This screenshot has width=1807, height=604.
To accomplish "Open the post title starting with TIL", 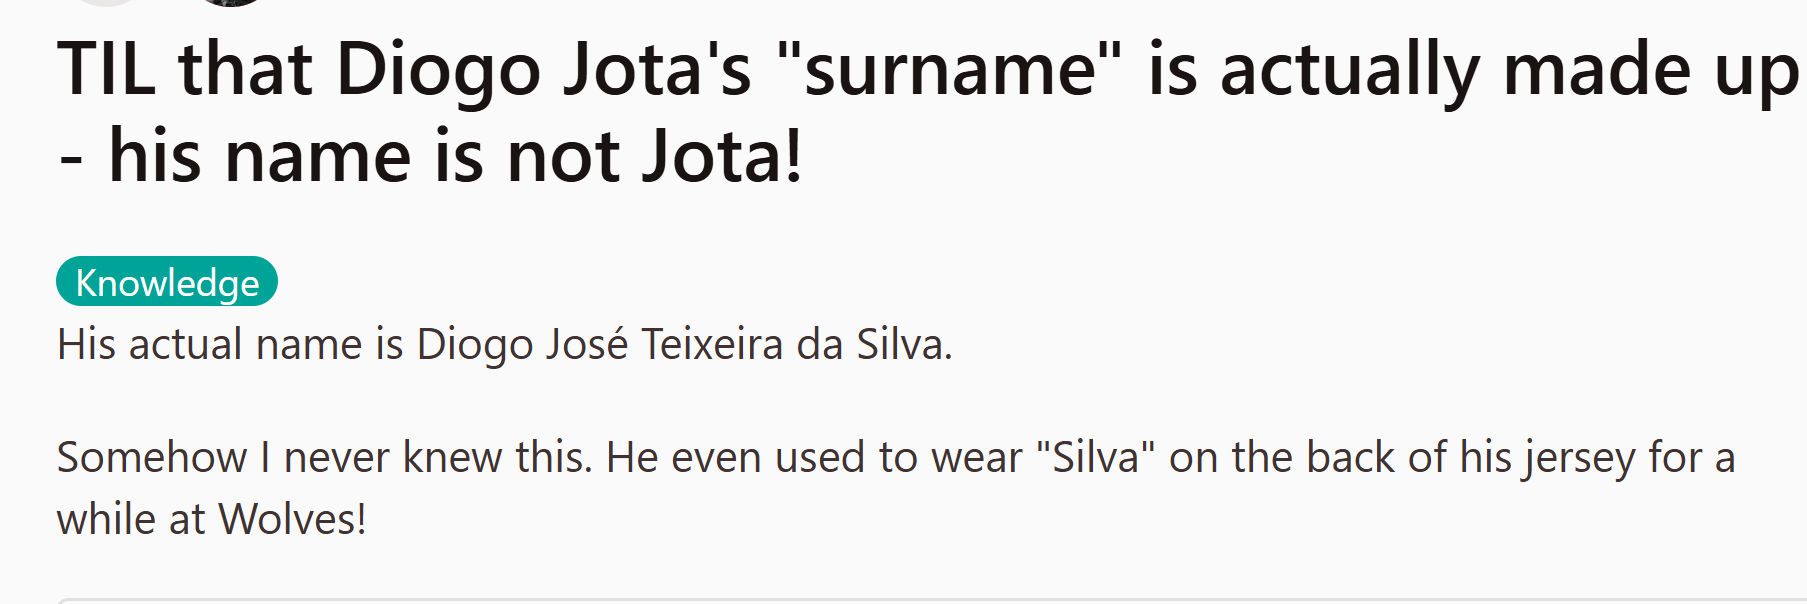I will pyautogui.click(x=927, y=113).
